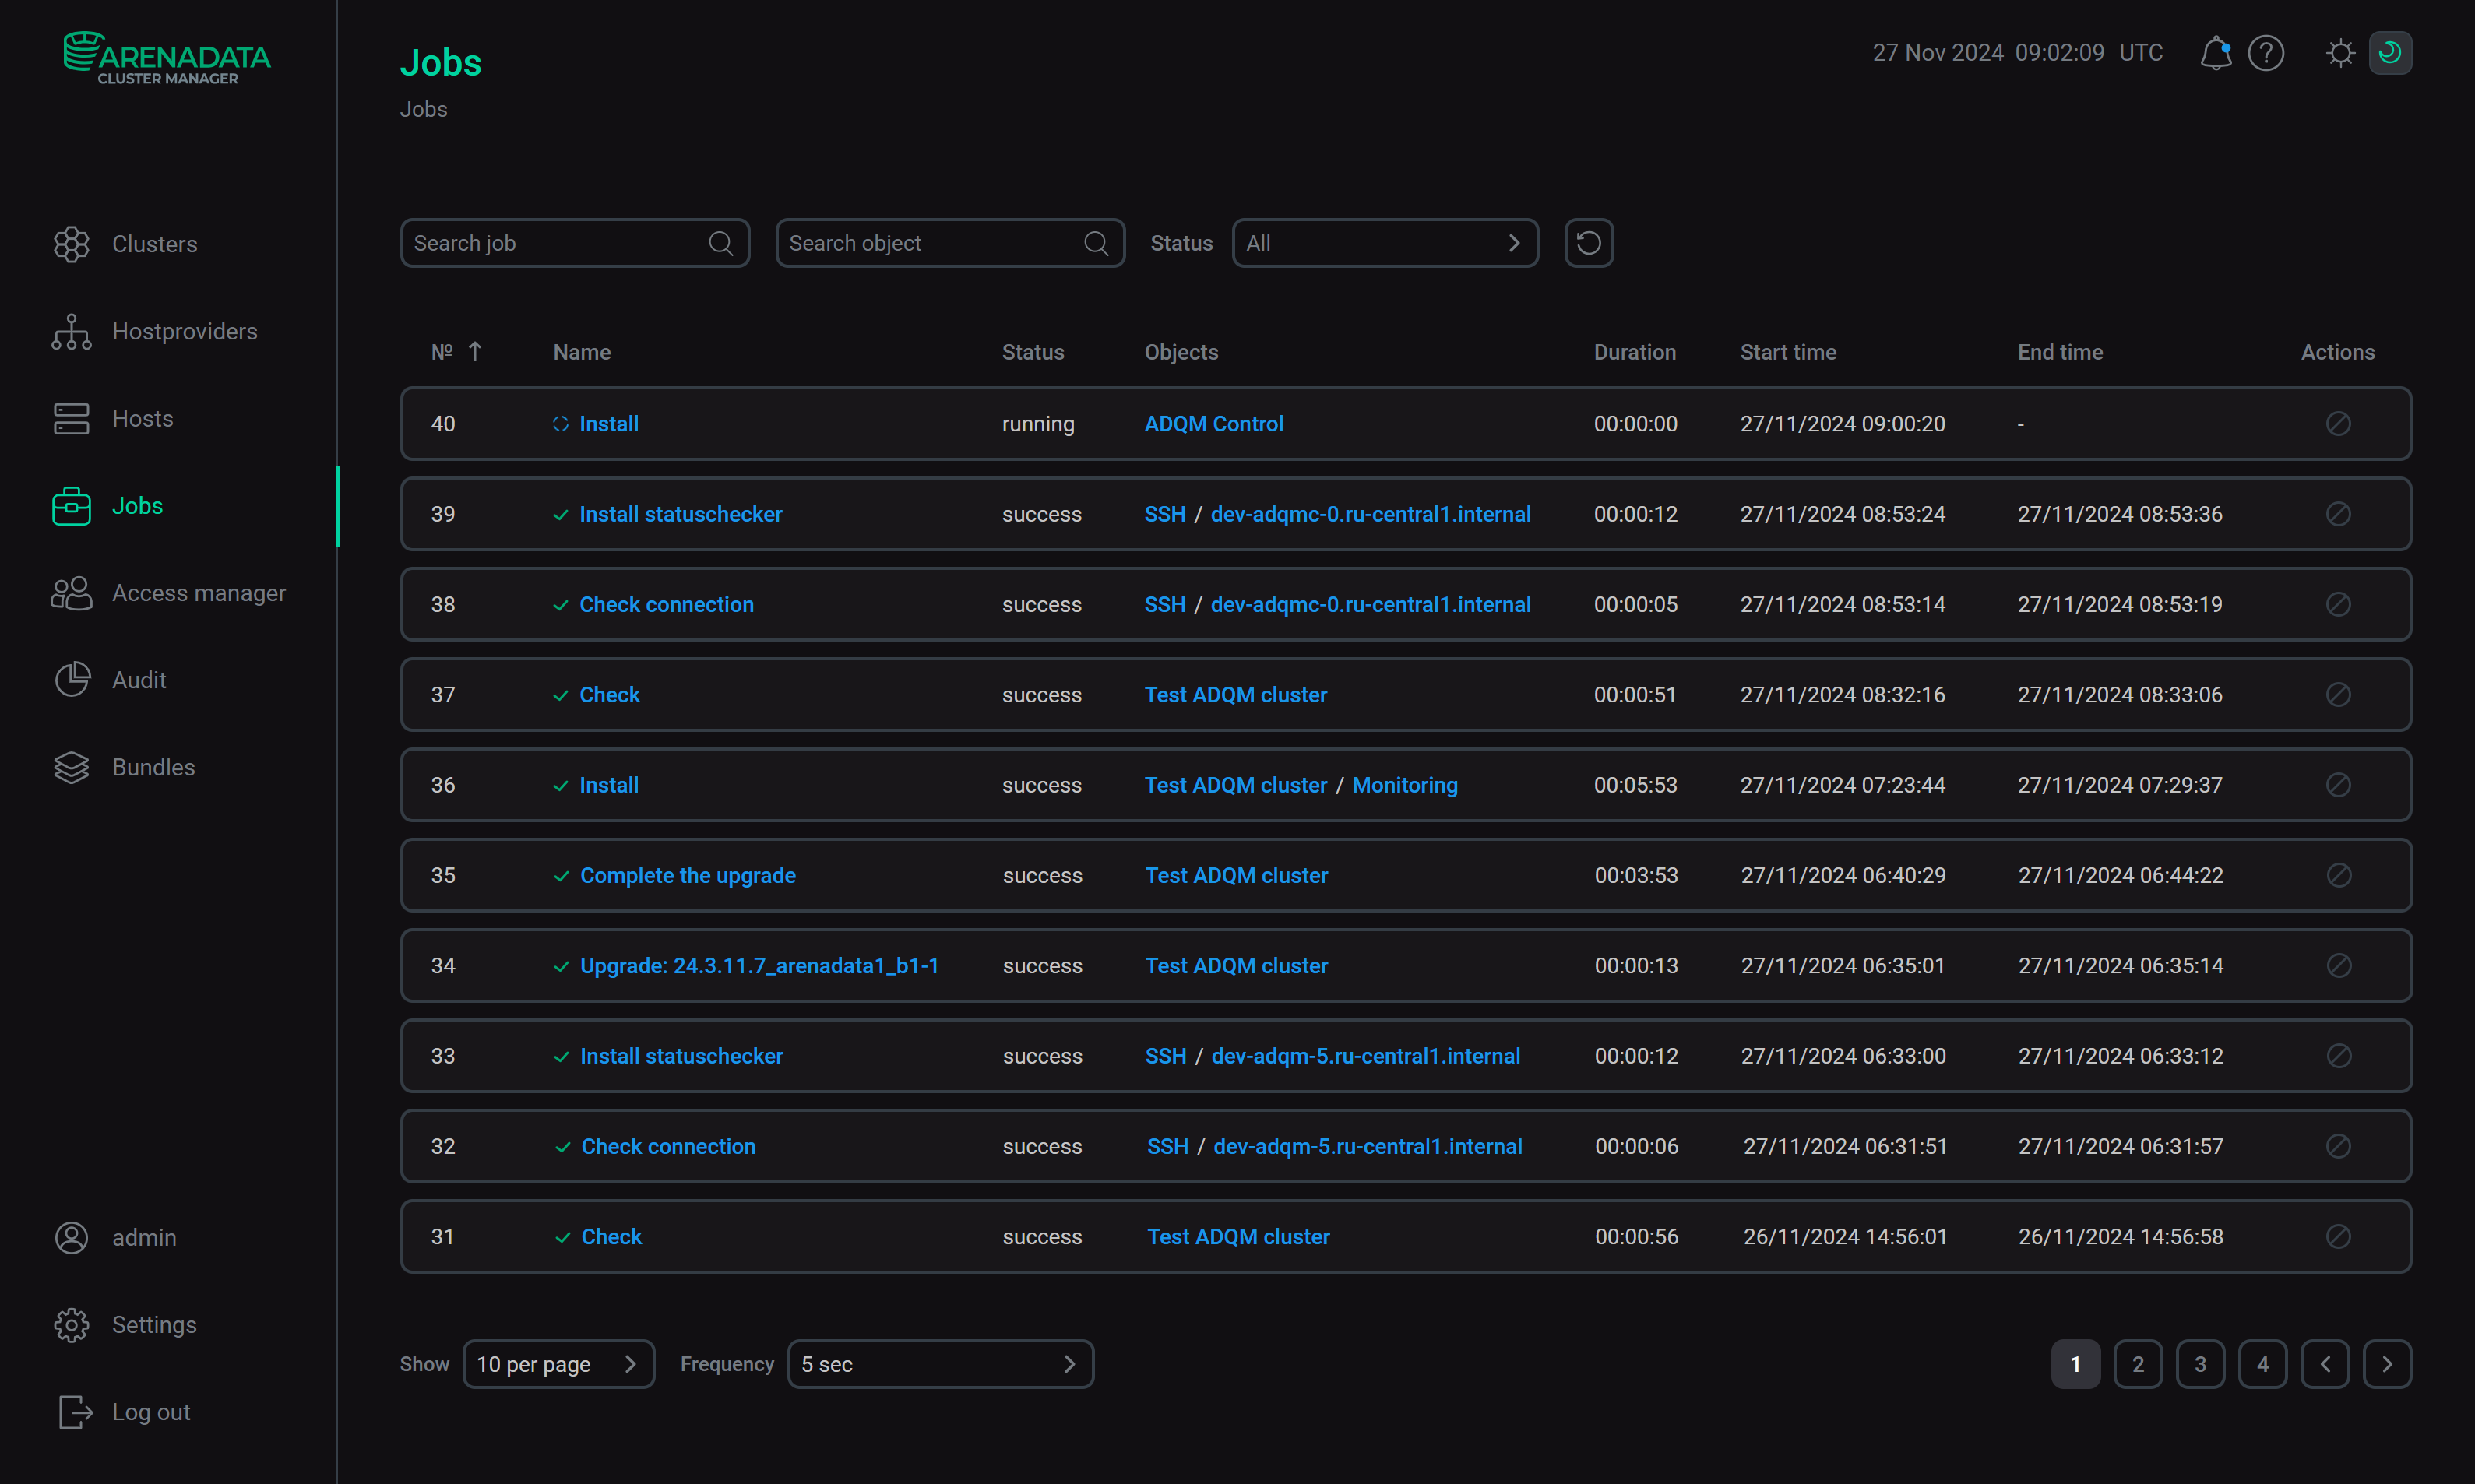The width and height of the screenshot is (2475, 1484).
Task: Sort jobs by the № column arrow
Action: pyautogui.click(x=476, y=351)
